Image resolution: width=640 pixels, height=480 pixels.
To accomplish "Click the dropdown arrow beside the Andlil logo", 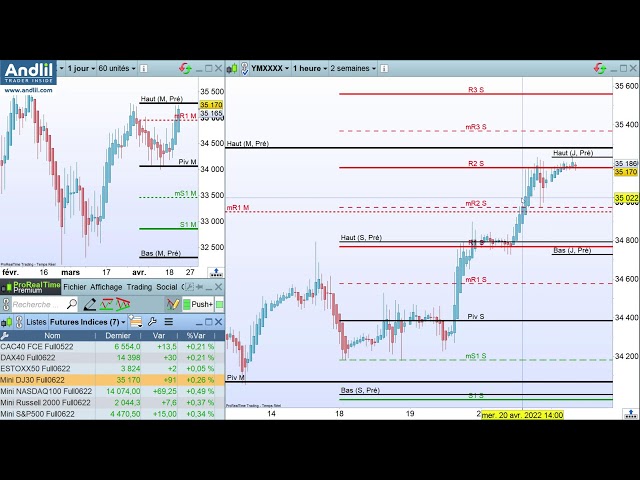I will tap(61, 68).
